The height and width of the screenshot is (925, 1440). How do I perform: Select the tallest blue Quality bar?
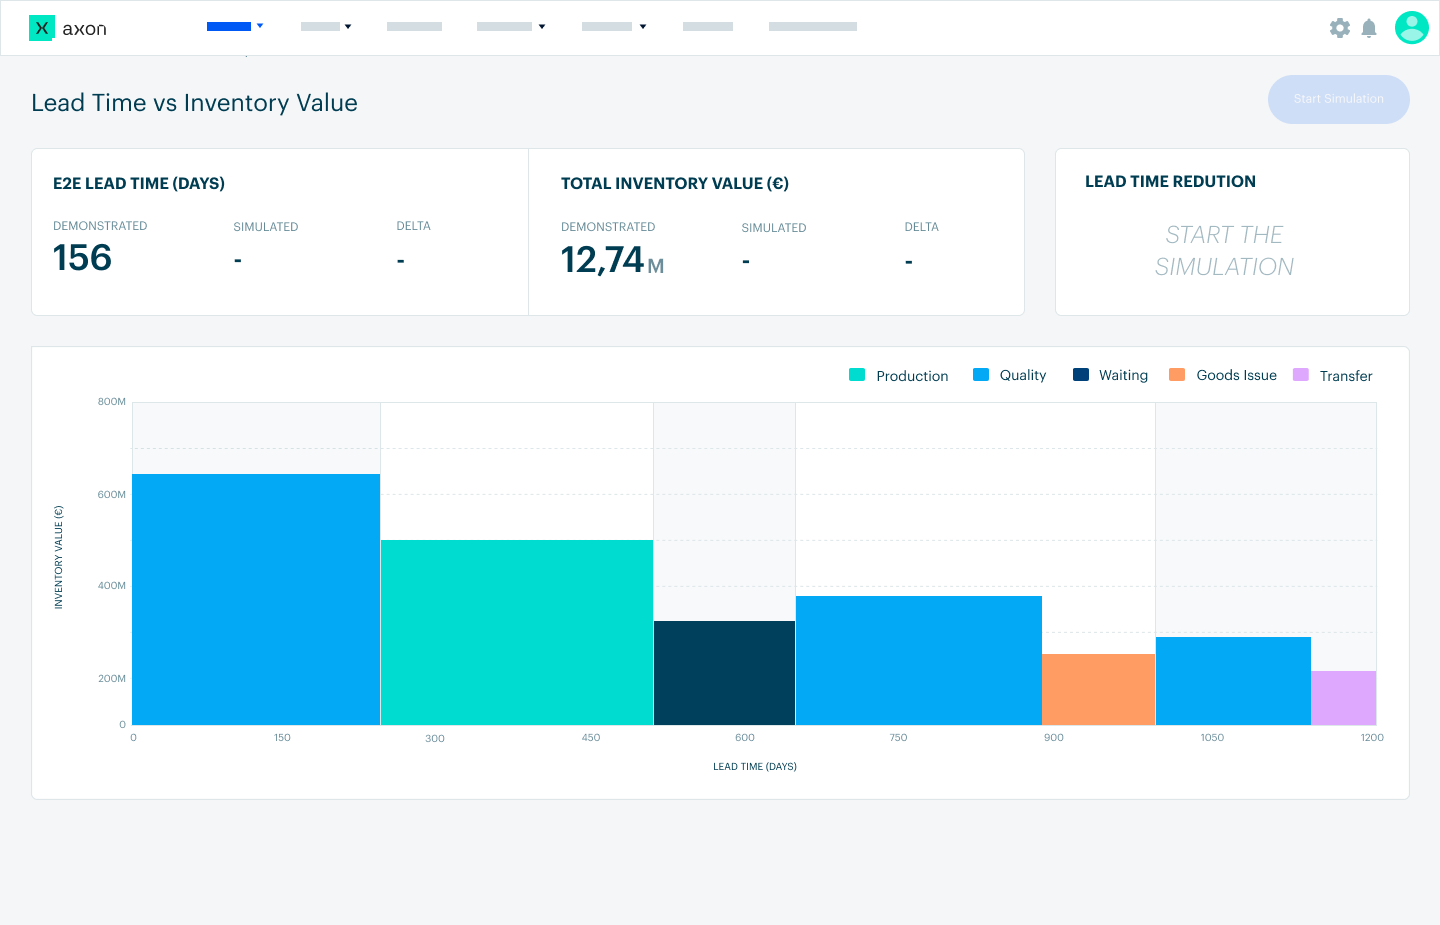click(x=256, y=599)
